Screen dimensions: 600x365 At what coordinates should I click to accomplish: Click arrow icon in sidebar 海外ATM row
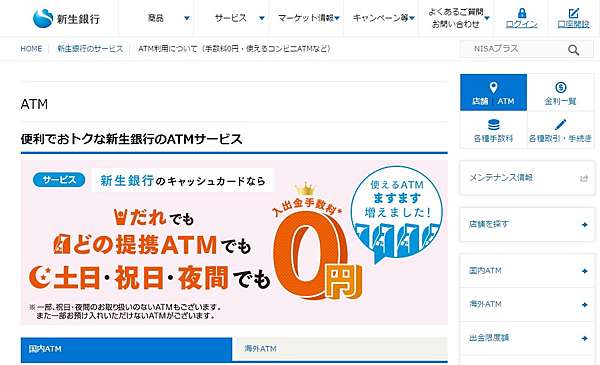click(584, 305)
